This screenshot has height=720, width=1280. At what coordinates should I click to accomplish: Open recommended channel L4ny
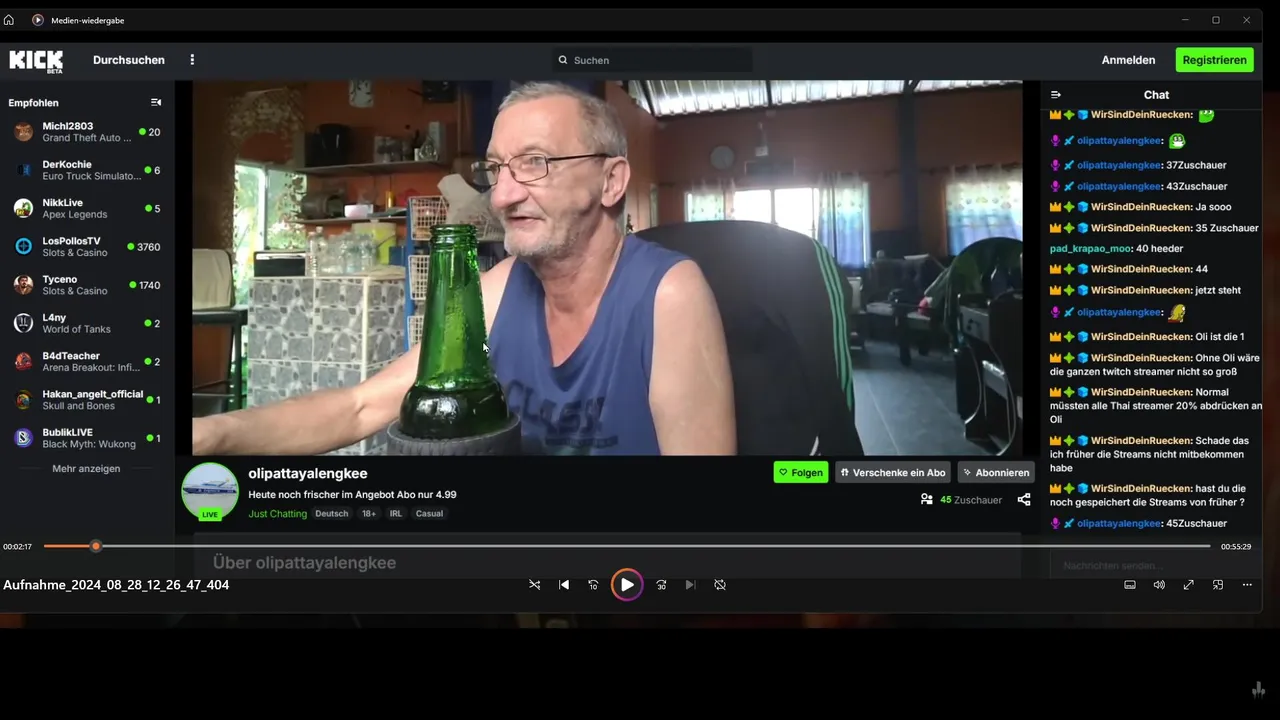[x=87, y=323]
